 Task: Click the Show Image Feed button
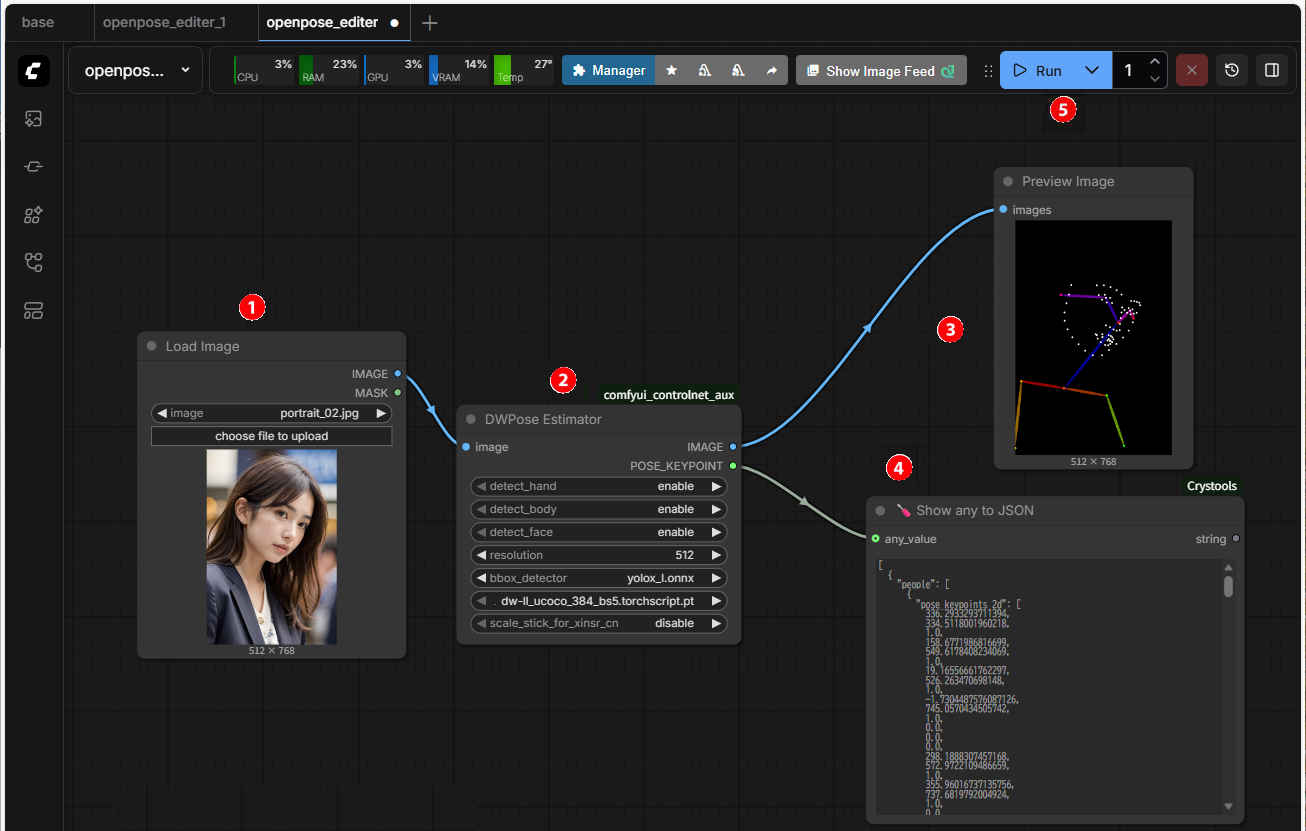pos(880,71)
